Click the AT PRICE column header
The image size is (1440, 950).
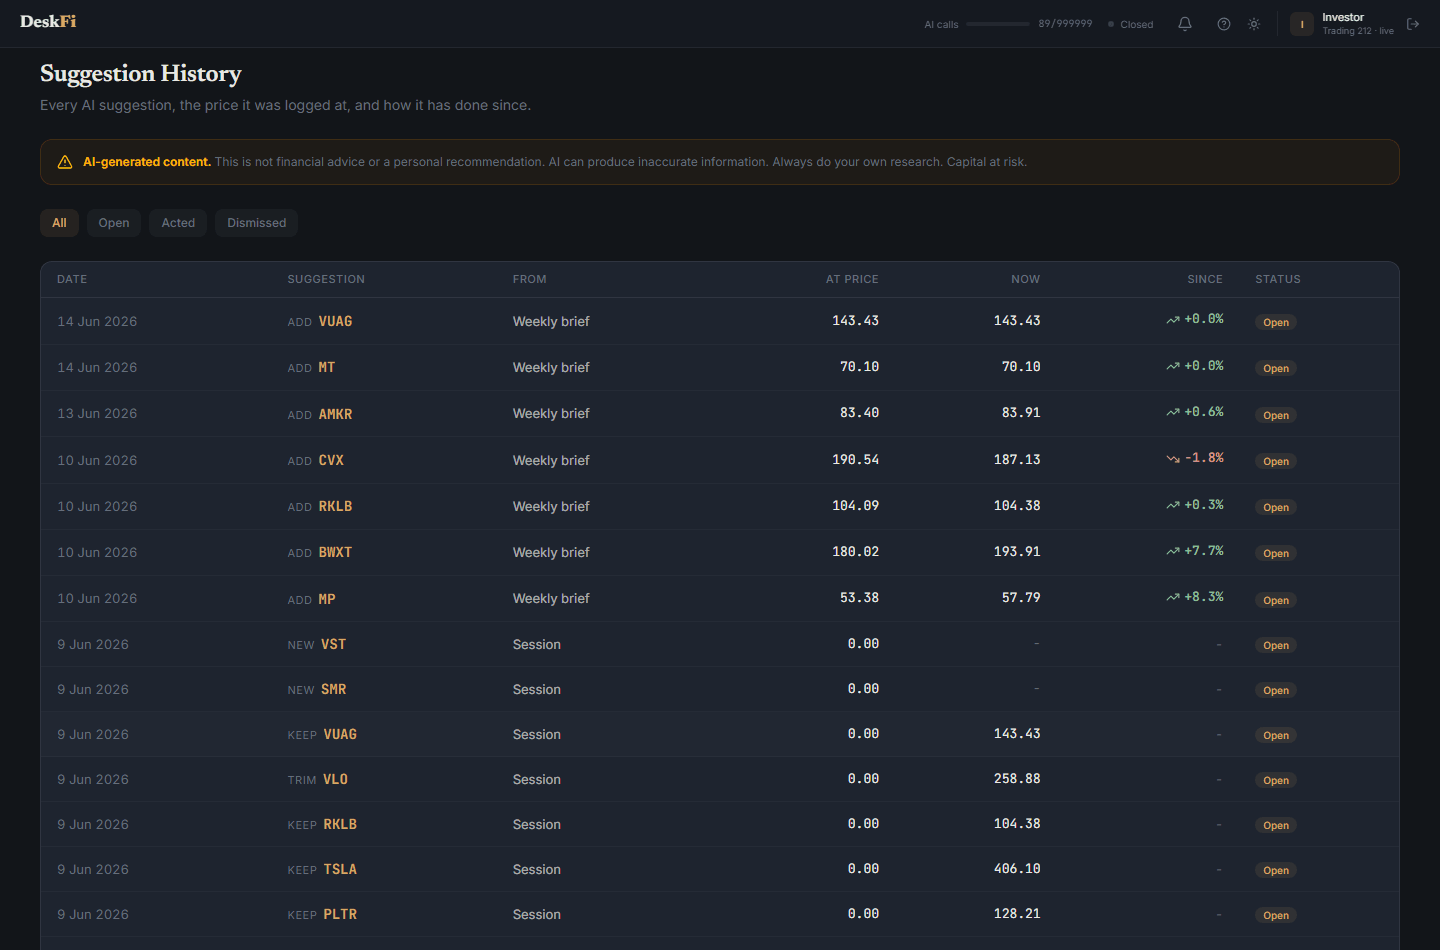point(852,279)
